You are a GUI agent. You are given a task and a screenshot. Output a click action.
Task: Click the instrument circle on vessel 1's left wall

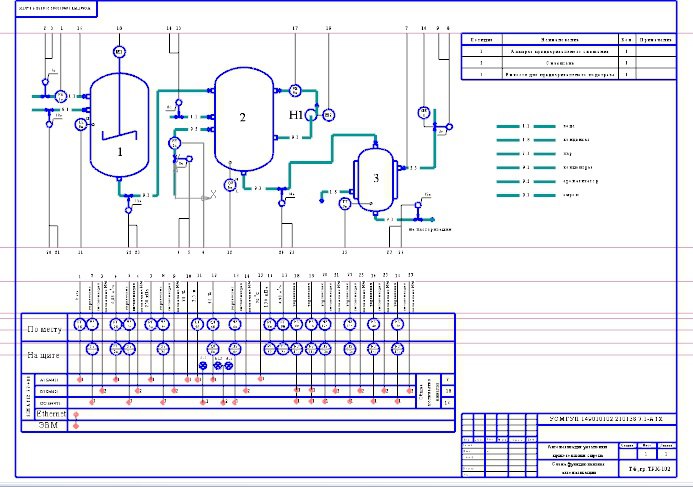(81, 125)
